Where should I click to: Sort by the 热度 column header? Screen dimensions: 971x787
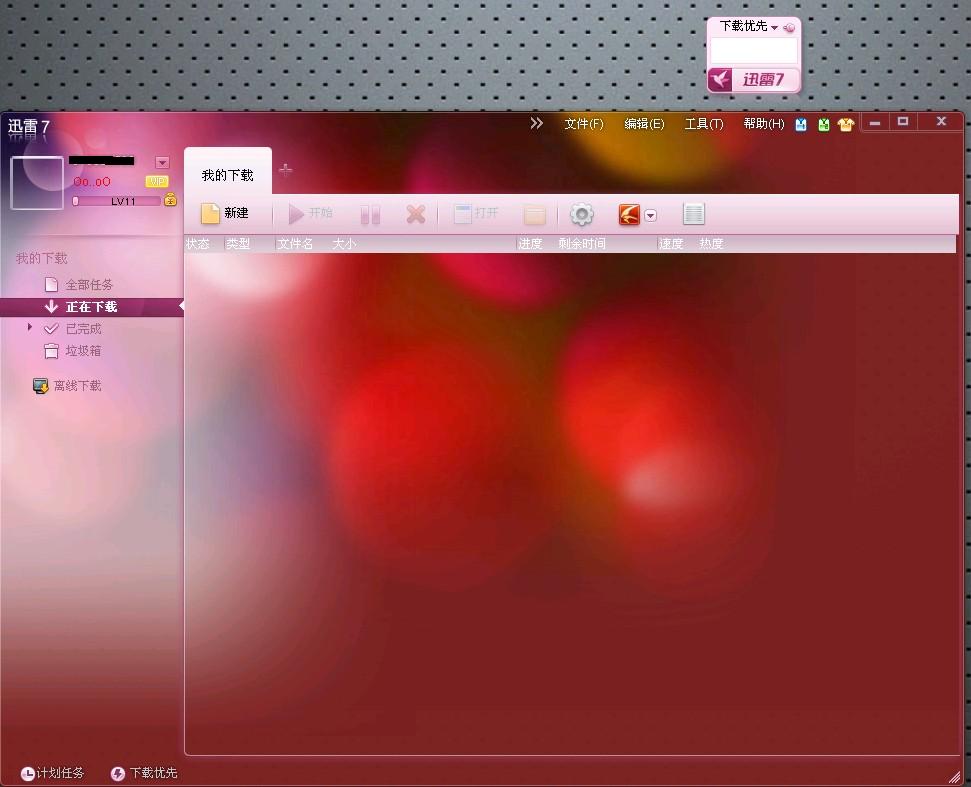point(711,244)
